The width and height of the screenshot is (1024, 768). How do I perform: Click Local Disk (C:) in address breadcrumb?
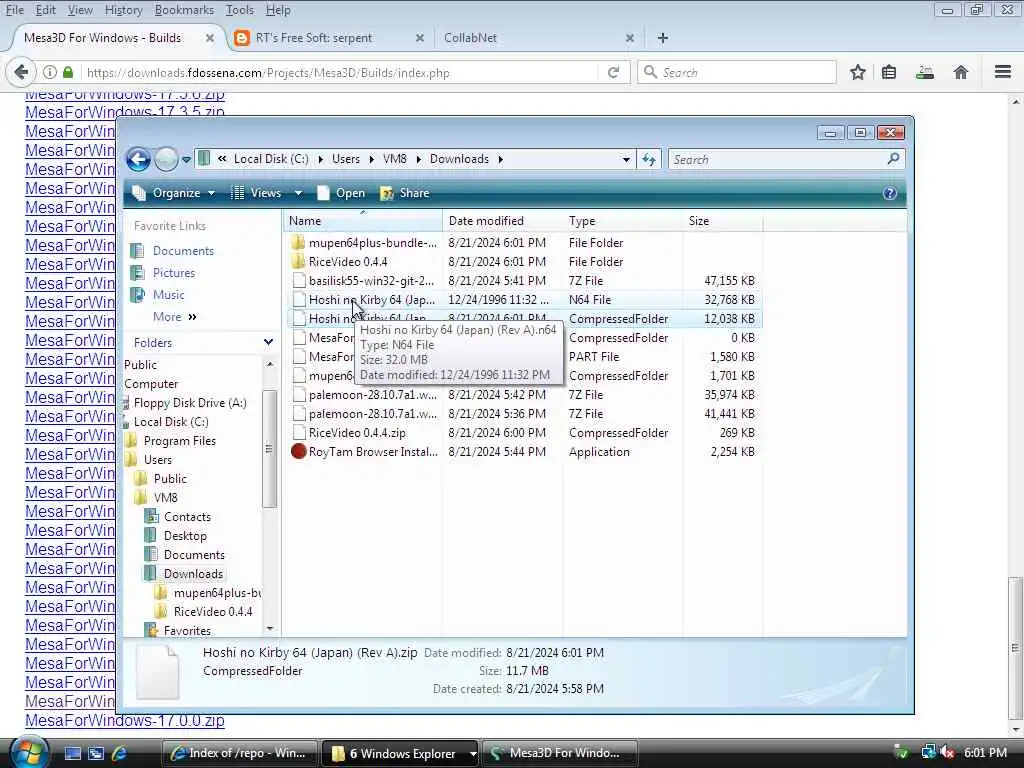(271, 159)
